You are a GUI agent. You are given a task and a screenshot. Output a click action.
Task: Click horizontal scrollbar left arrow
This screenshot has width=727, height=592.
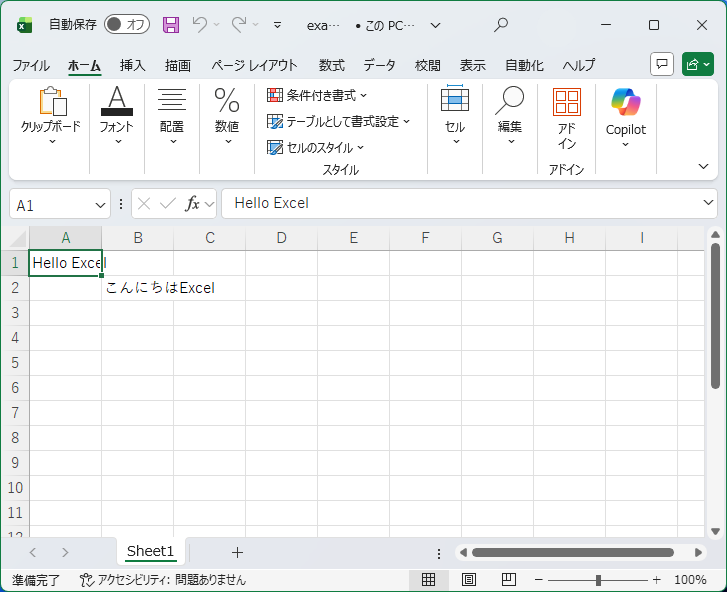tap(463, 553)
